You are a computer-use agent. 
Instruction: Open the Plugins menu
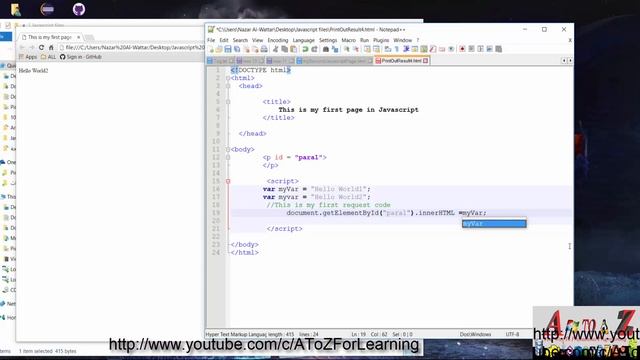(381, 40)
